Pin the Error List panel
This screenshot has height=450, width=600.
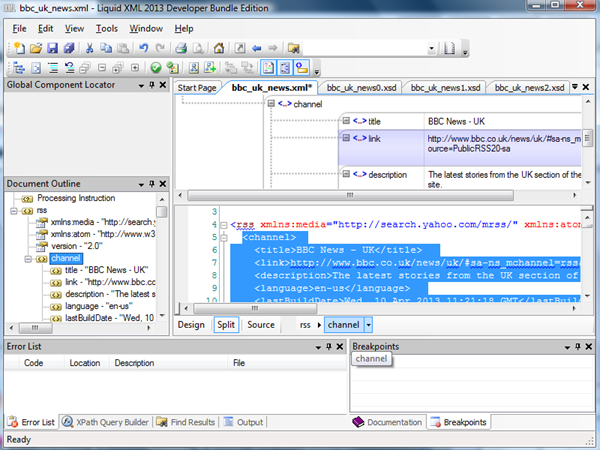329,346
